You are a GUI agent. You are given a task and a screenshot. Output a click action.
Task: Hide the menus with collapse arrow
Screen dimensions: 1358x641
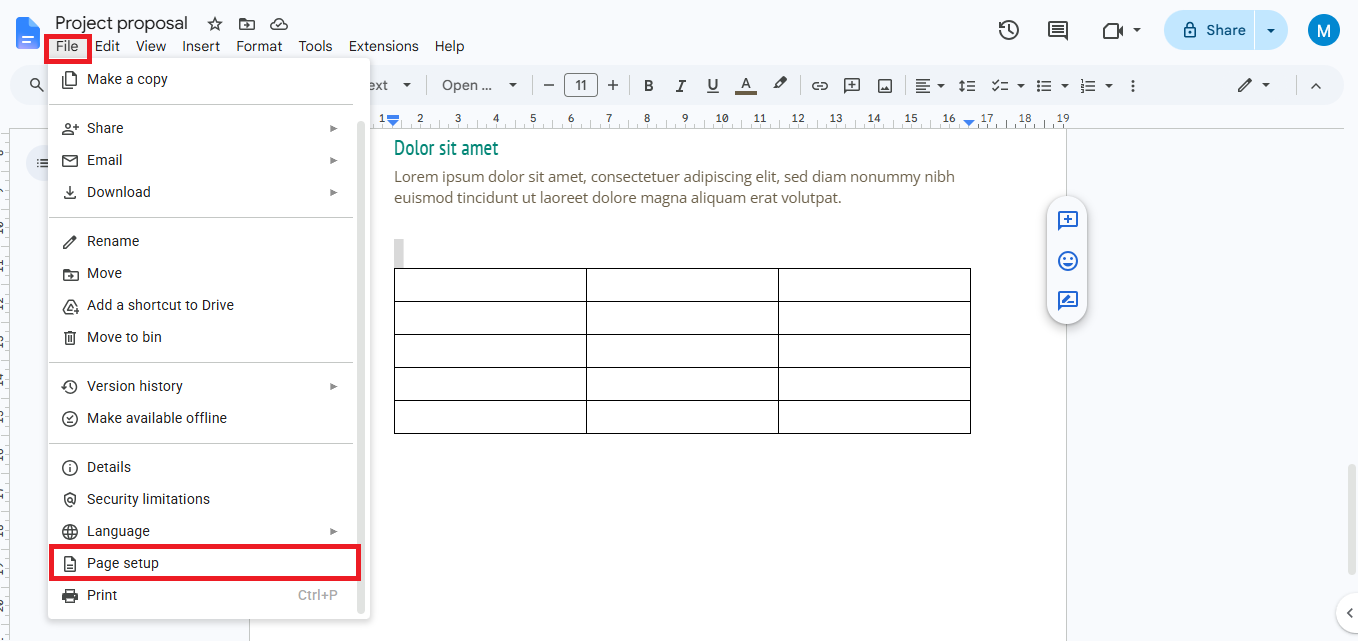1316,86
